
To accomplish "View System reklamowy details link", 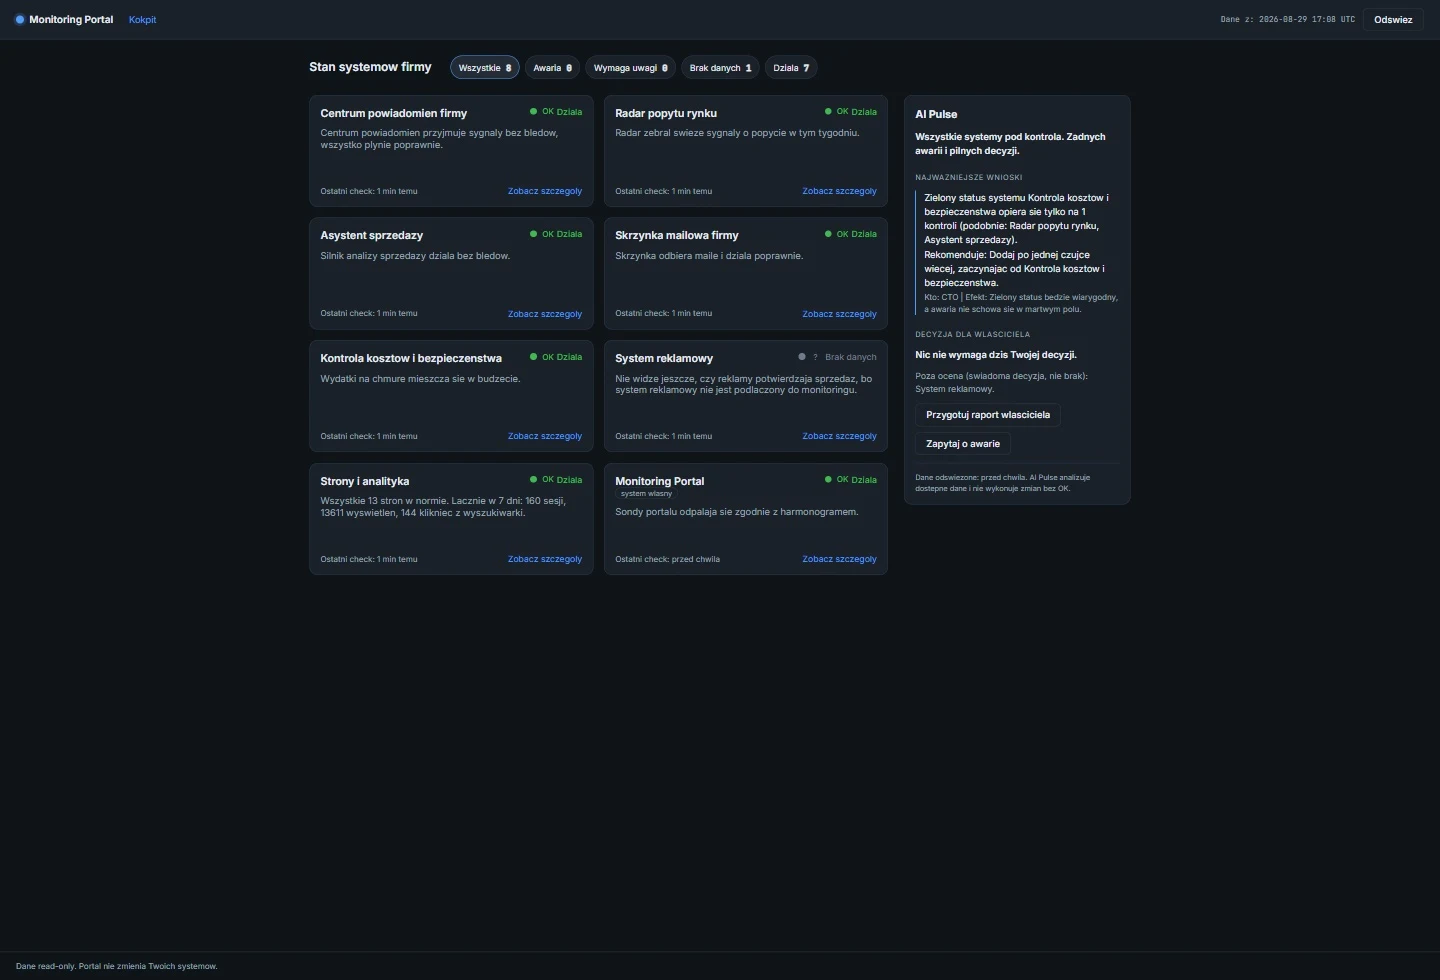I will tap(839, 436).
